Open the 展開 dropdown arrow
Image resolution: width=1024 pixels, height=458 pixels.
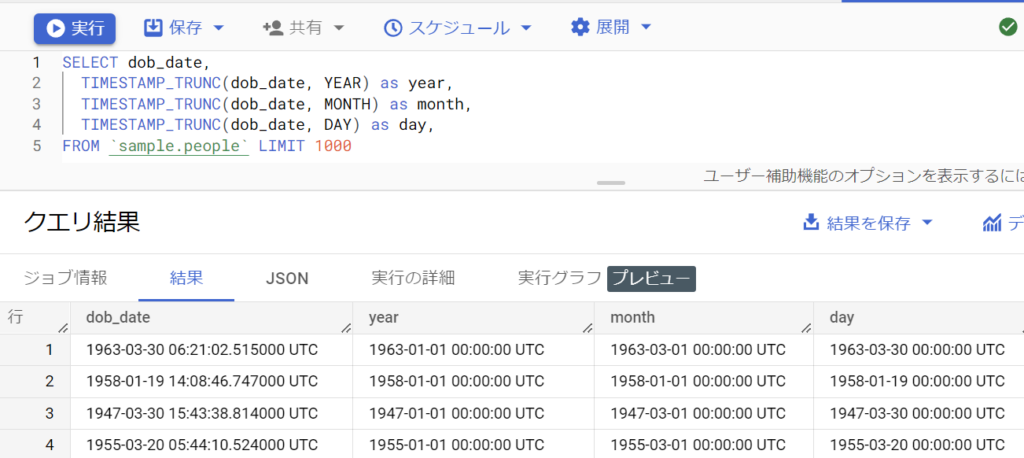[x=646, y=27]
